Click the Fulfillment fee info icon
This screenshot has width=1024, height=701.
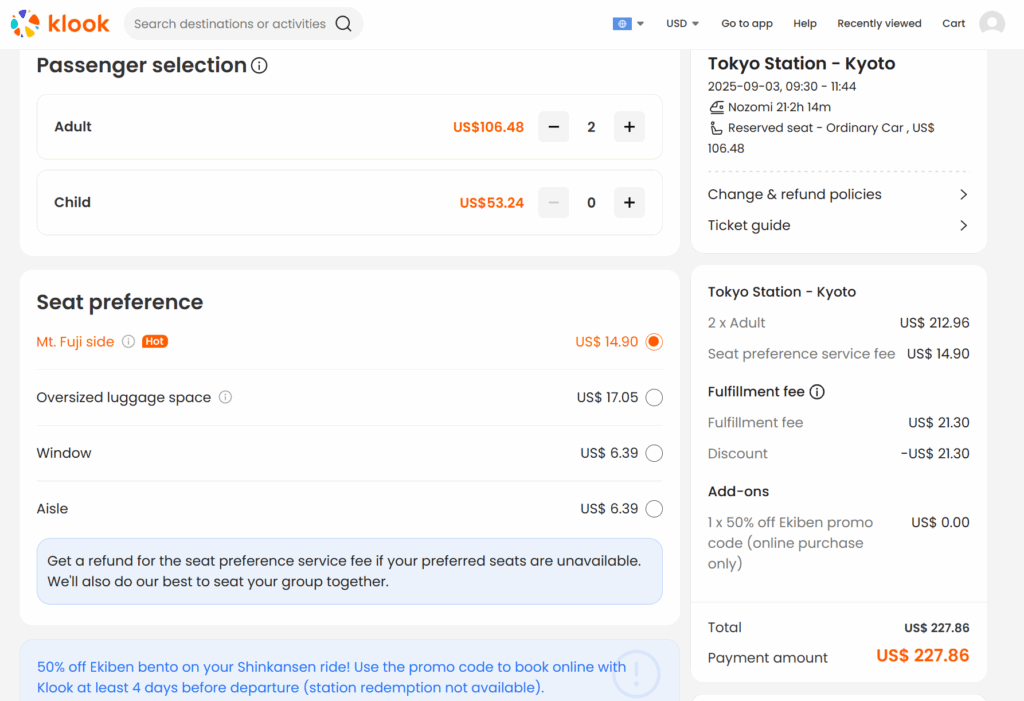pos(817,392)
